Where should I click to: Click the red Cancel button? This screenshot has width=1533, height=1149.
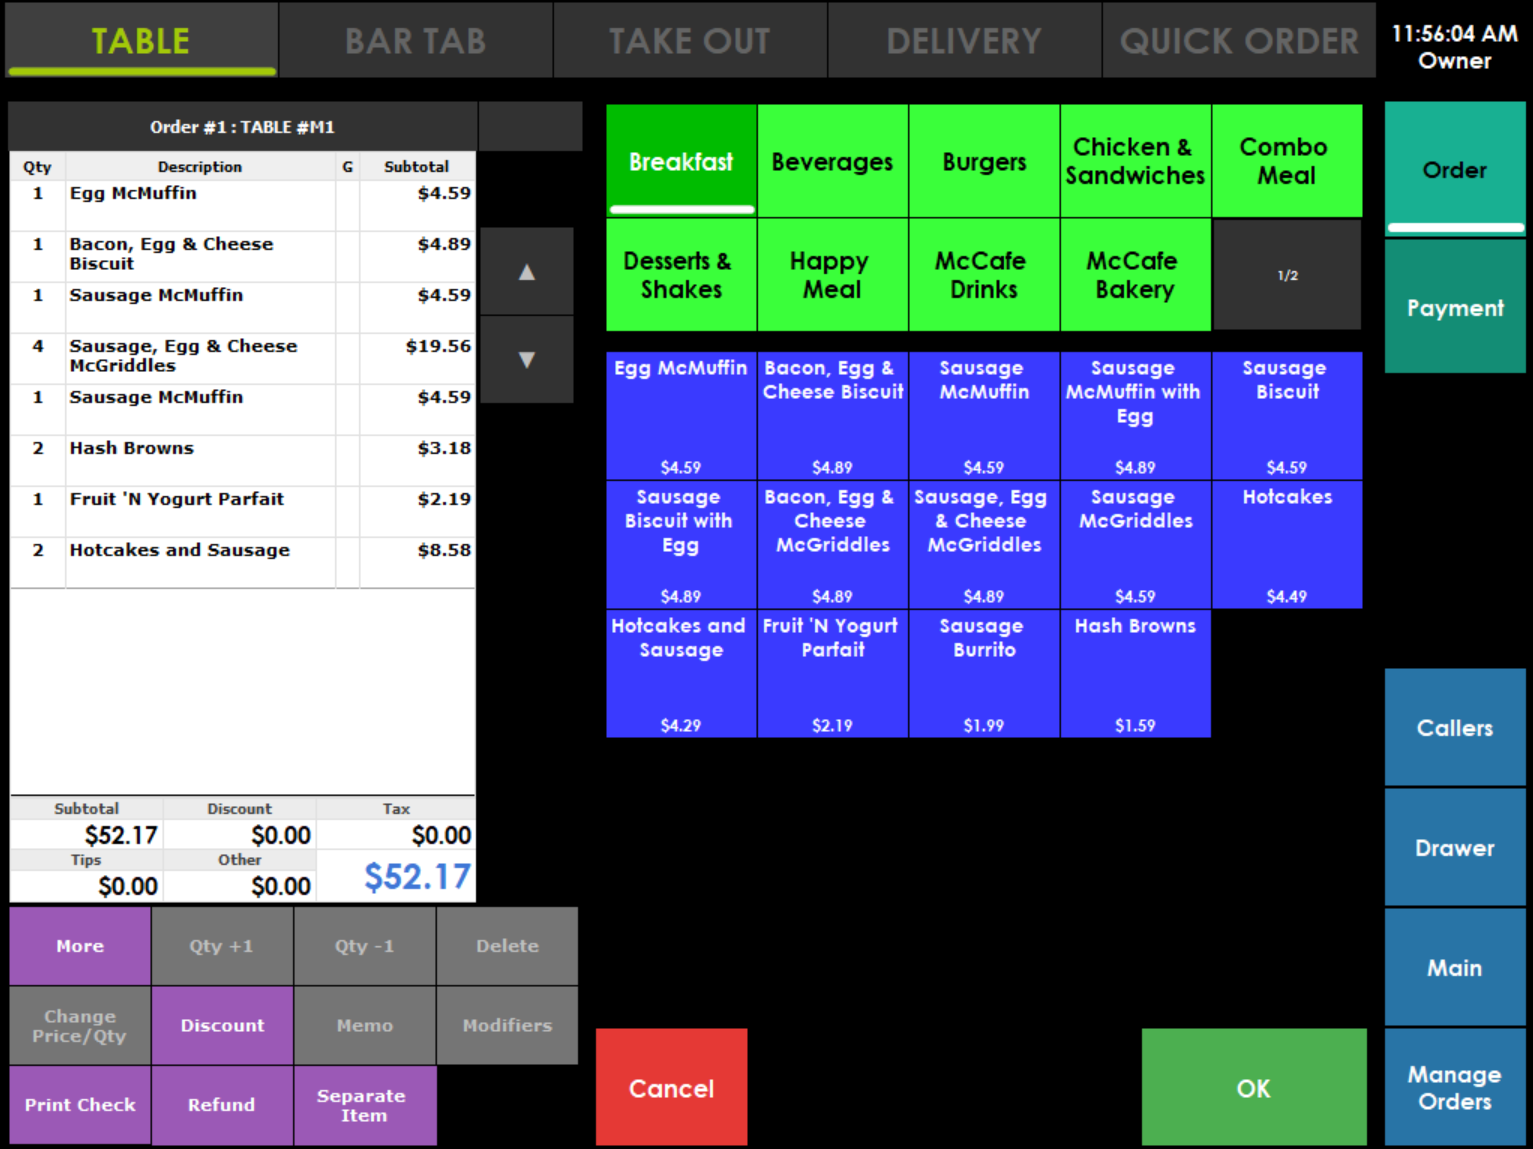coord(671,1087)
